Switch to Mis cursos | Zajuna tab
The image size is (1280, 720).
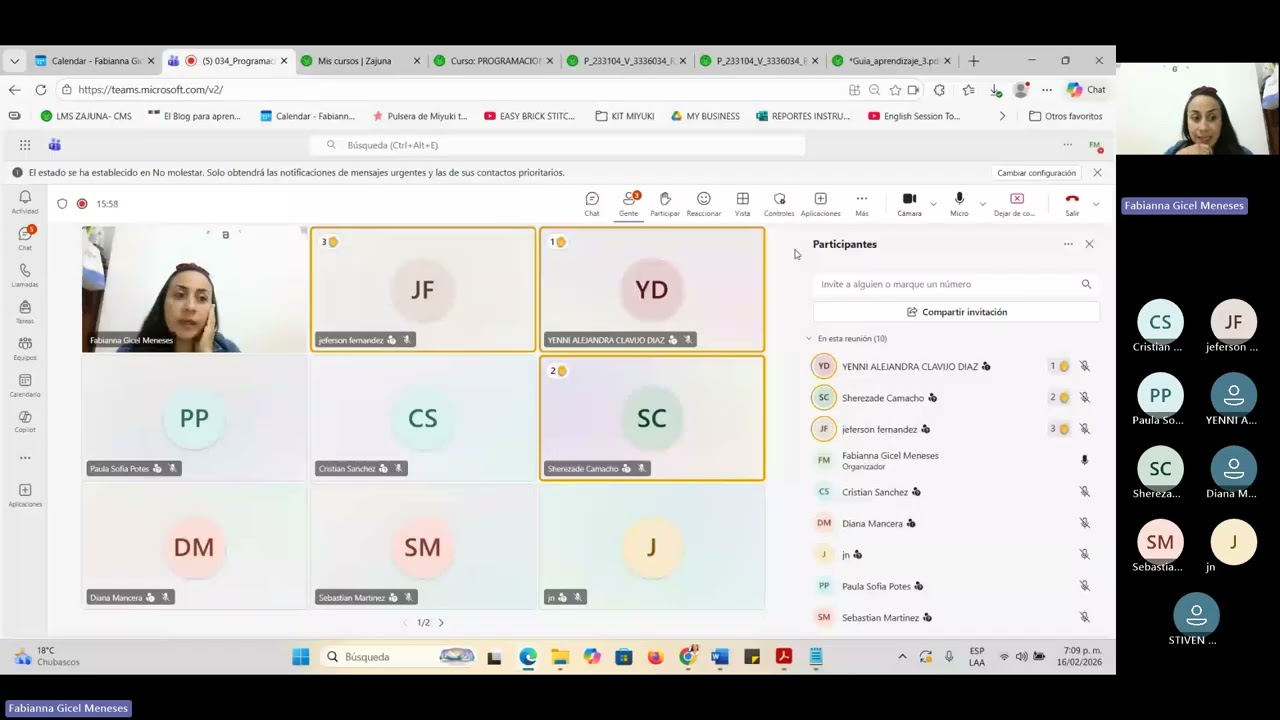[360, 61]
